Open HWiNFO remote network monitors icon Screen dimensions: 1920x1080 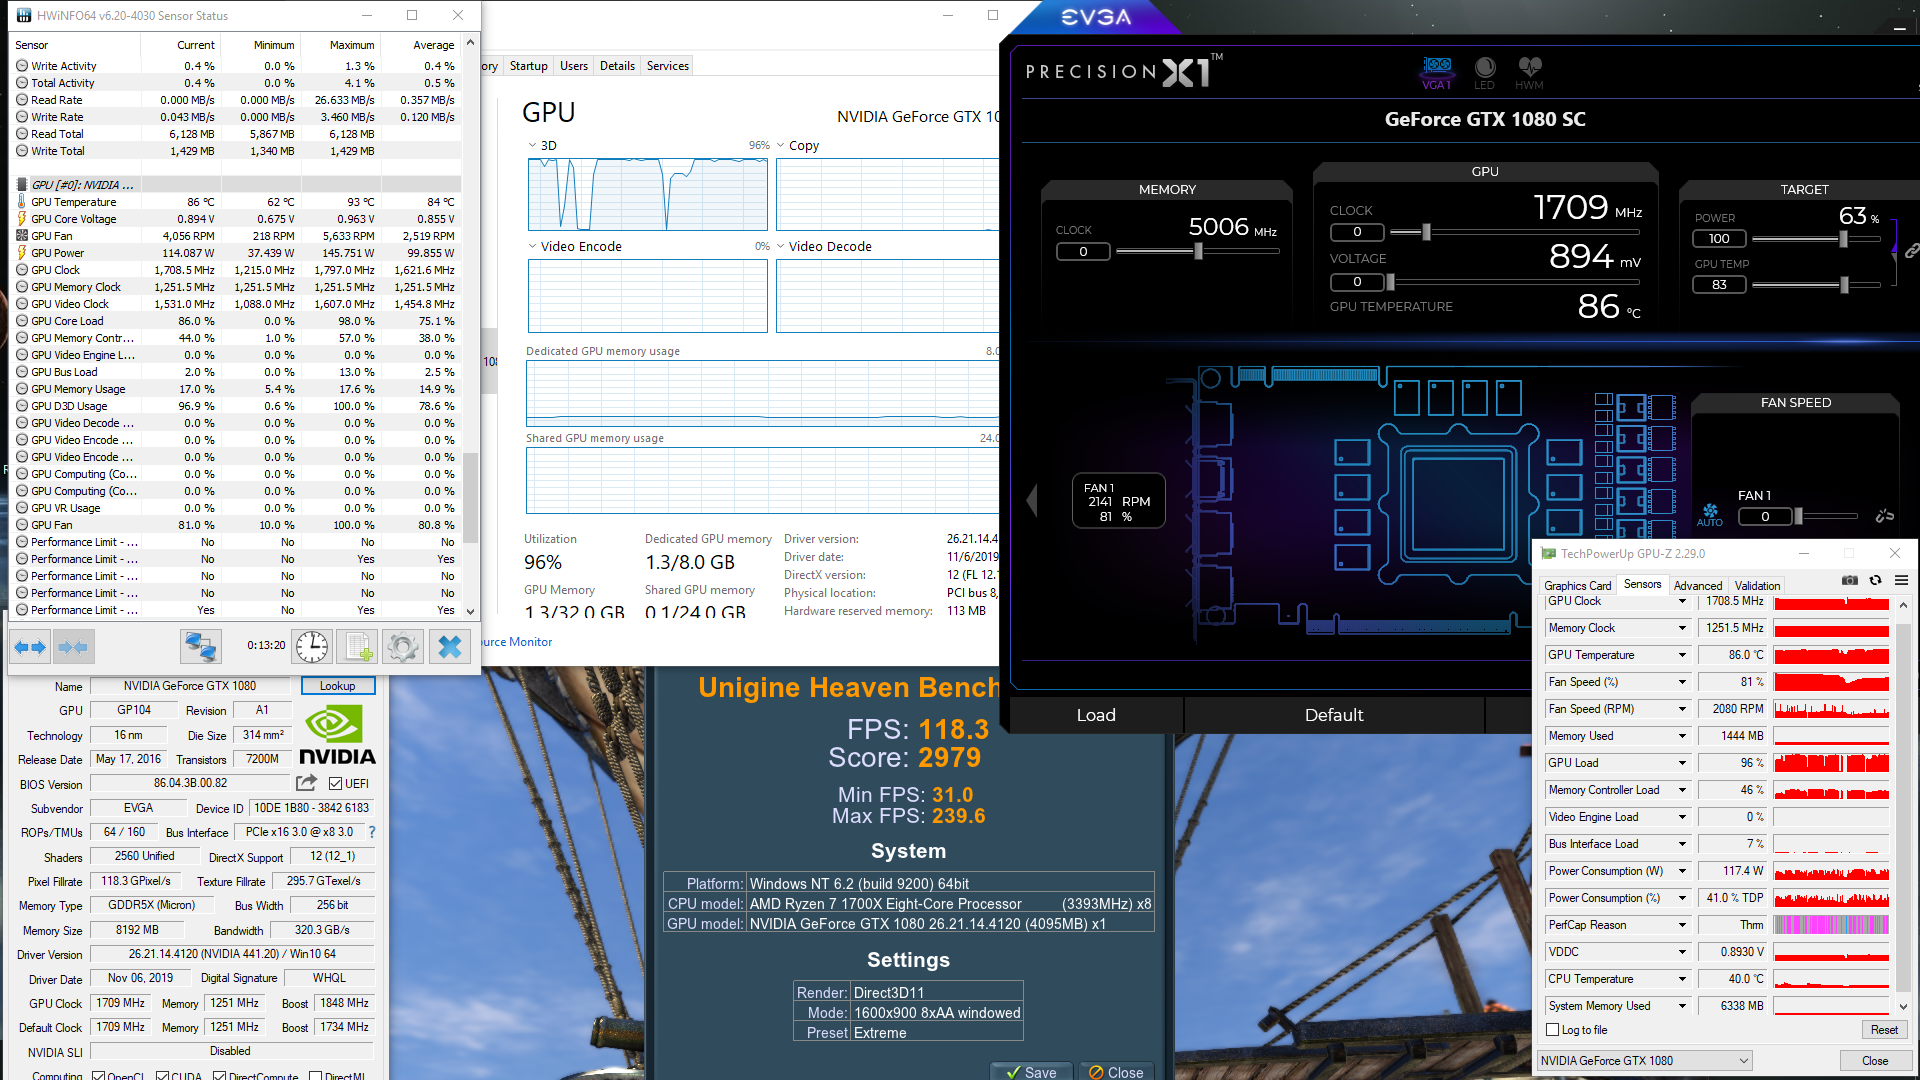[x=200, y=647]
